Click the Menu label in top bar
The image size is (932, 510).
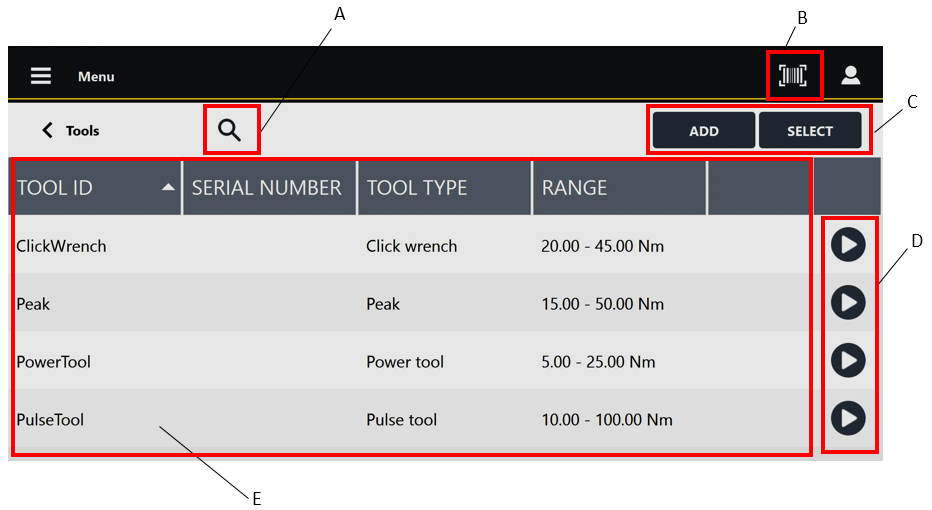pyautogui.click(x=96, y=77)
